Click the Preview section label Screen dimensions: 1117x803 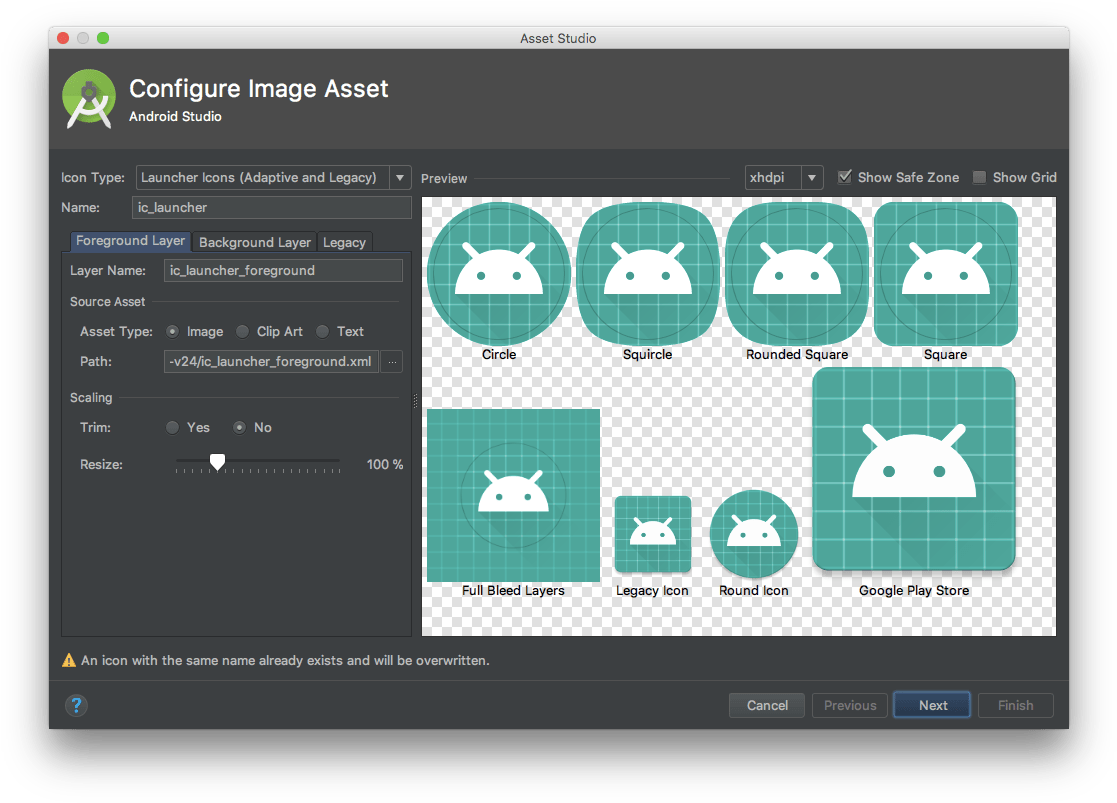[x=444, y=178]
